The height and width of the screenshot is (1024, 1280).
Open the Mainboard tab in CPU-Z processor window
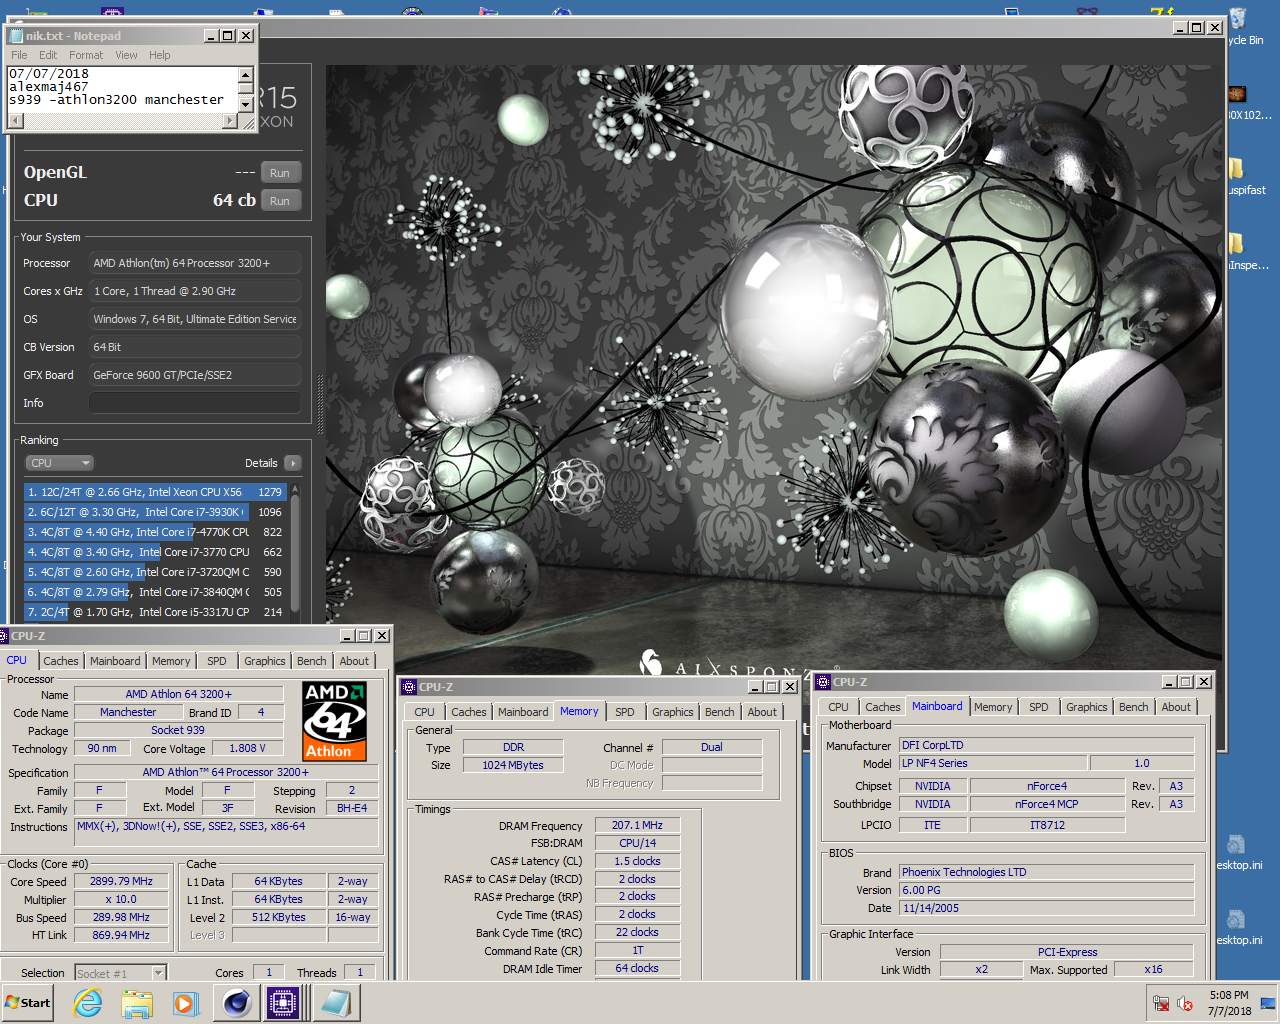(x=115, y=661)
